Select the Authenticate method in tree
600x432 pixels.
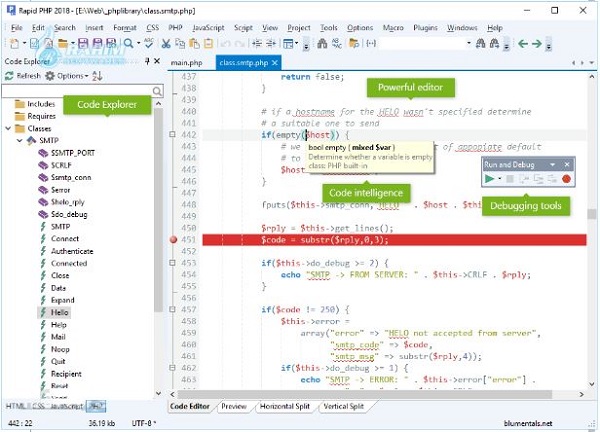point(72,251)
